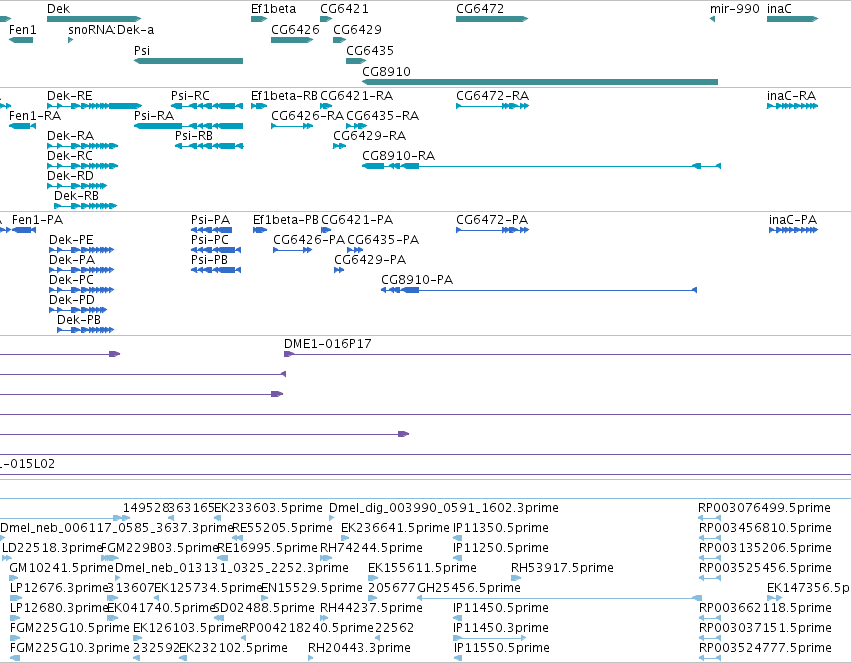Open the Dek-RD transcript label
Image resolution: width=851 pixels, height=663 pixels.
tap(70, 176)
